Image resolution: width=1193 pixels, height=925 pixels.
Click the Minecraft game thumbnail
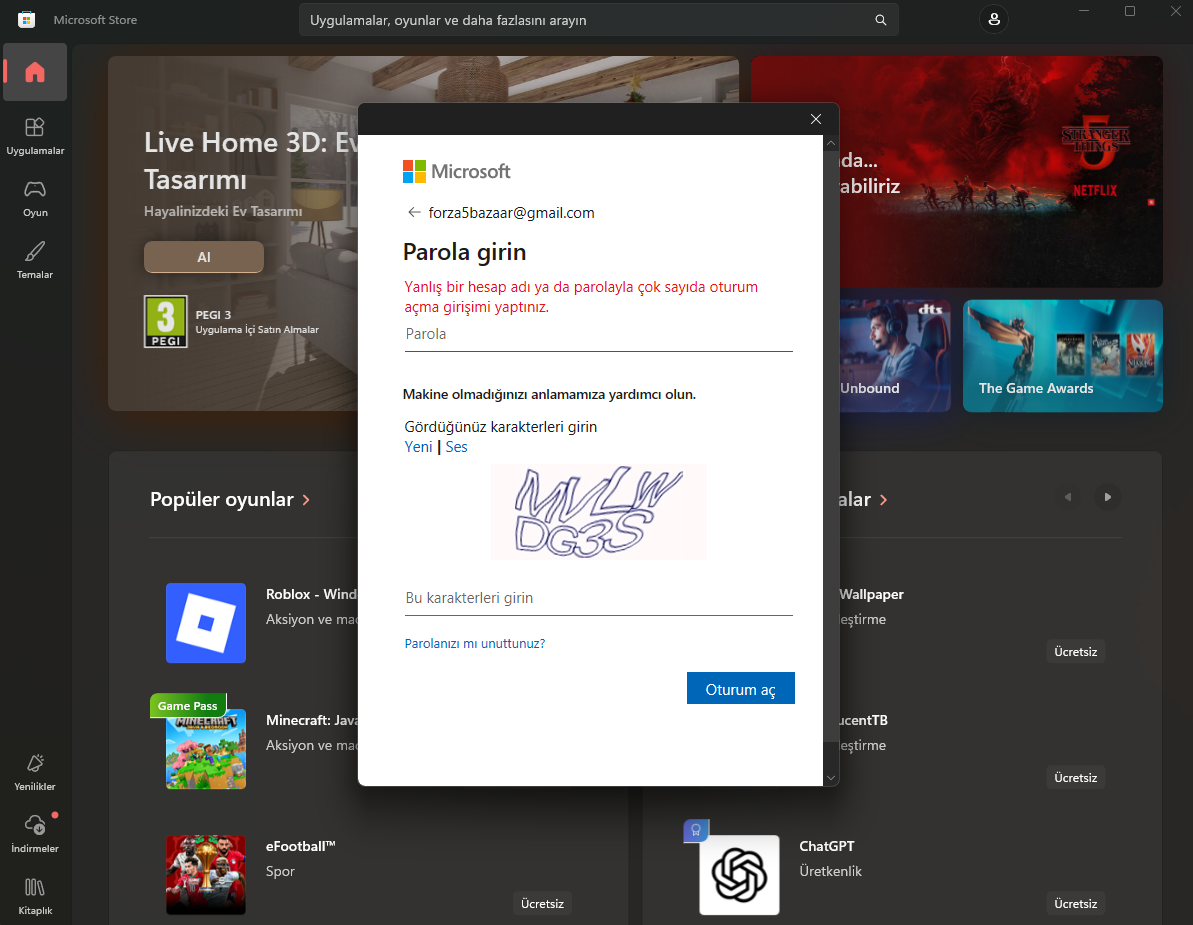pyautogui.click(x=205, y=749)
